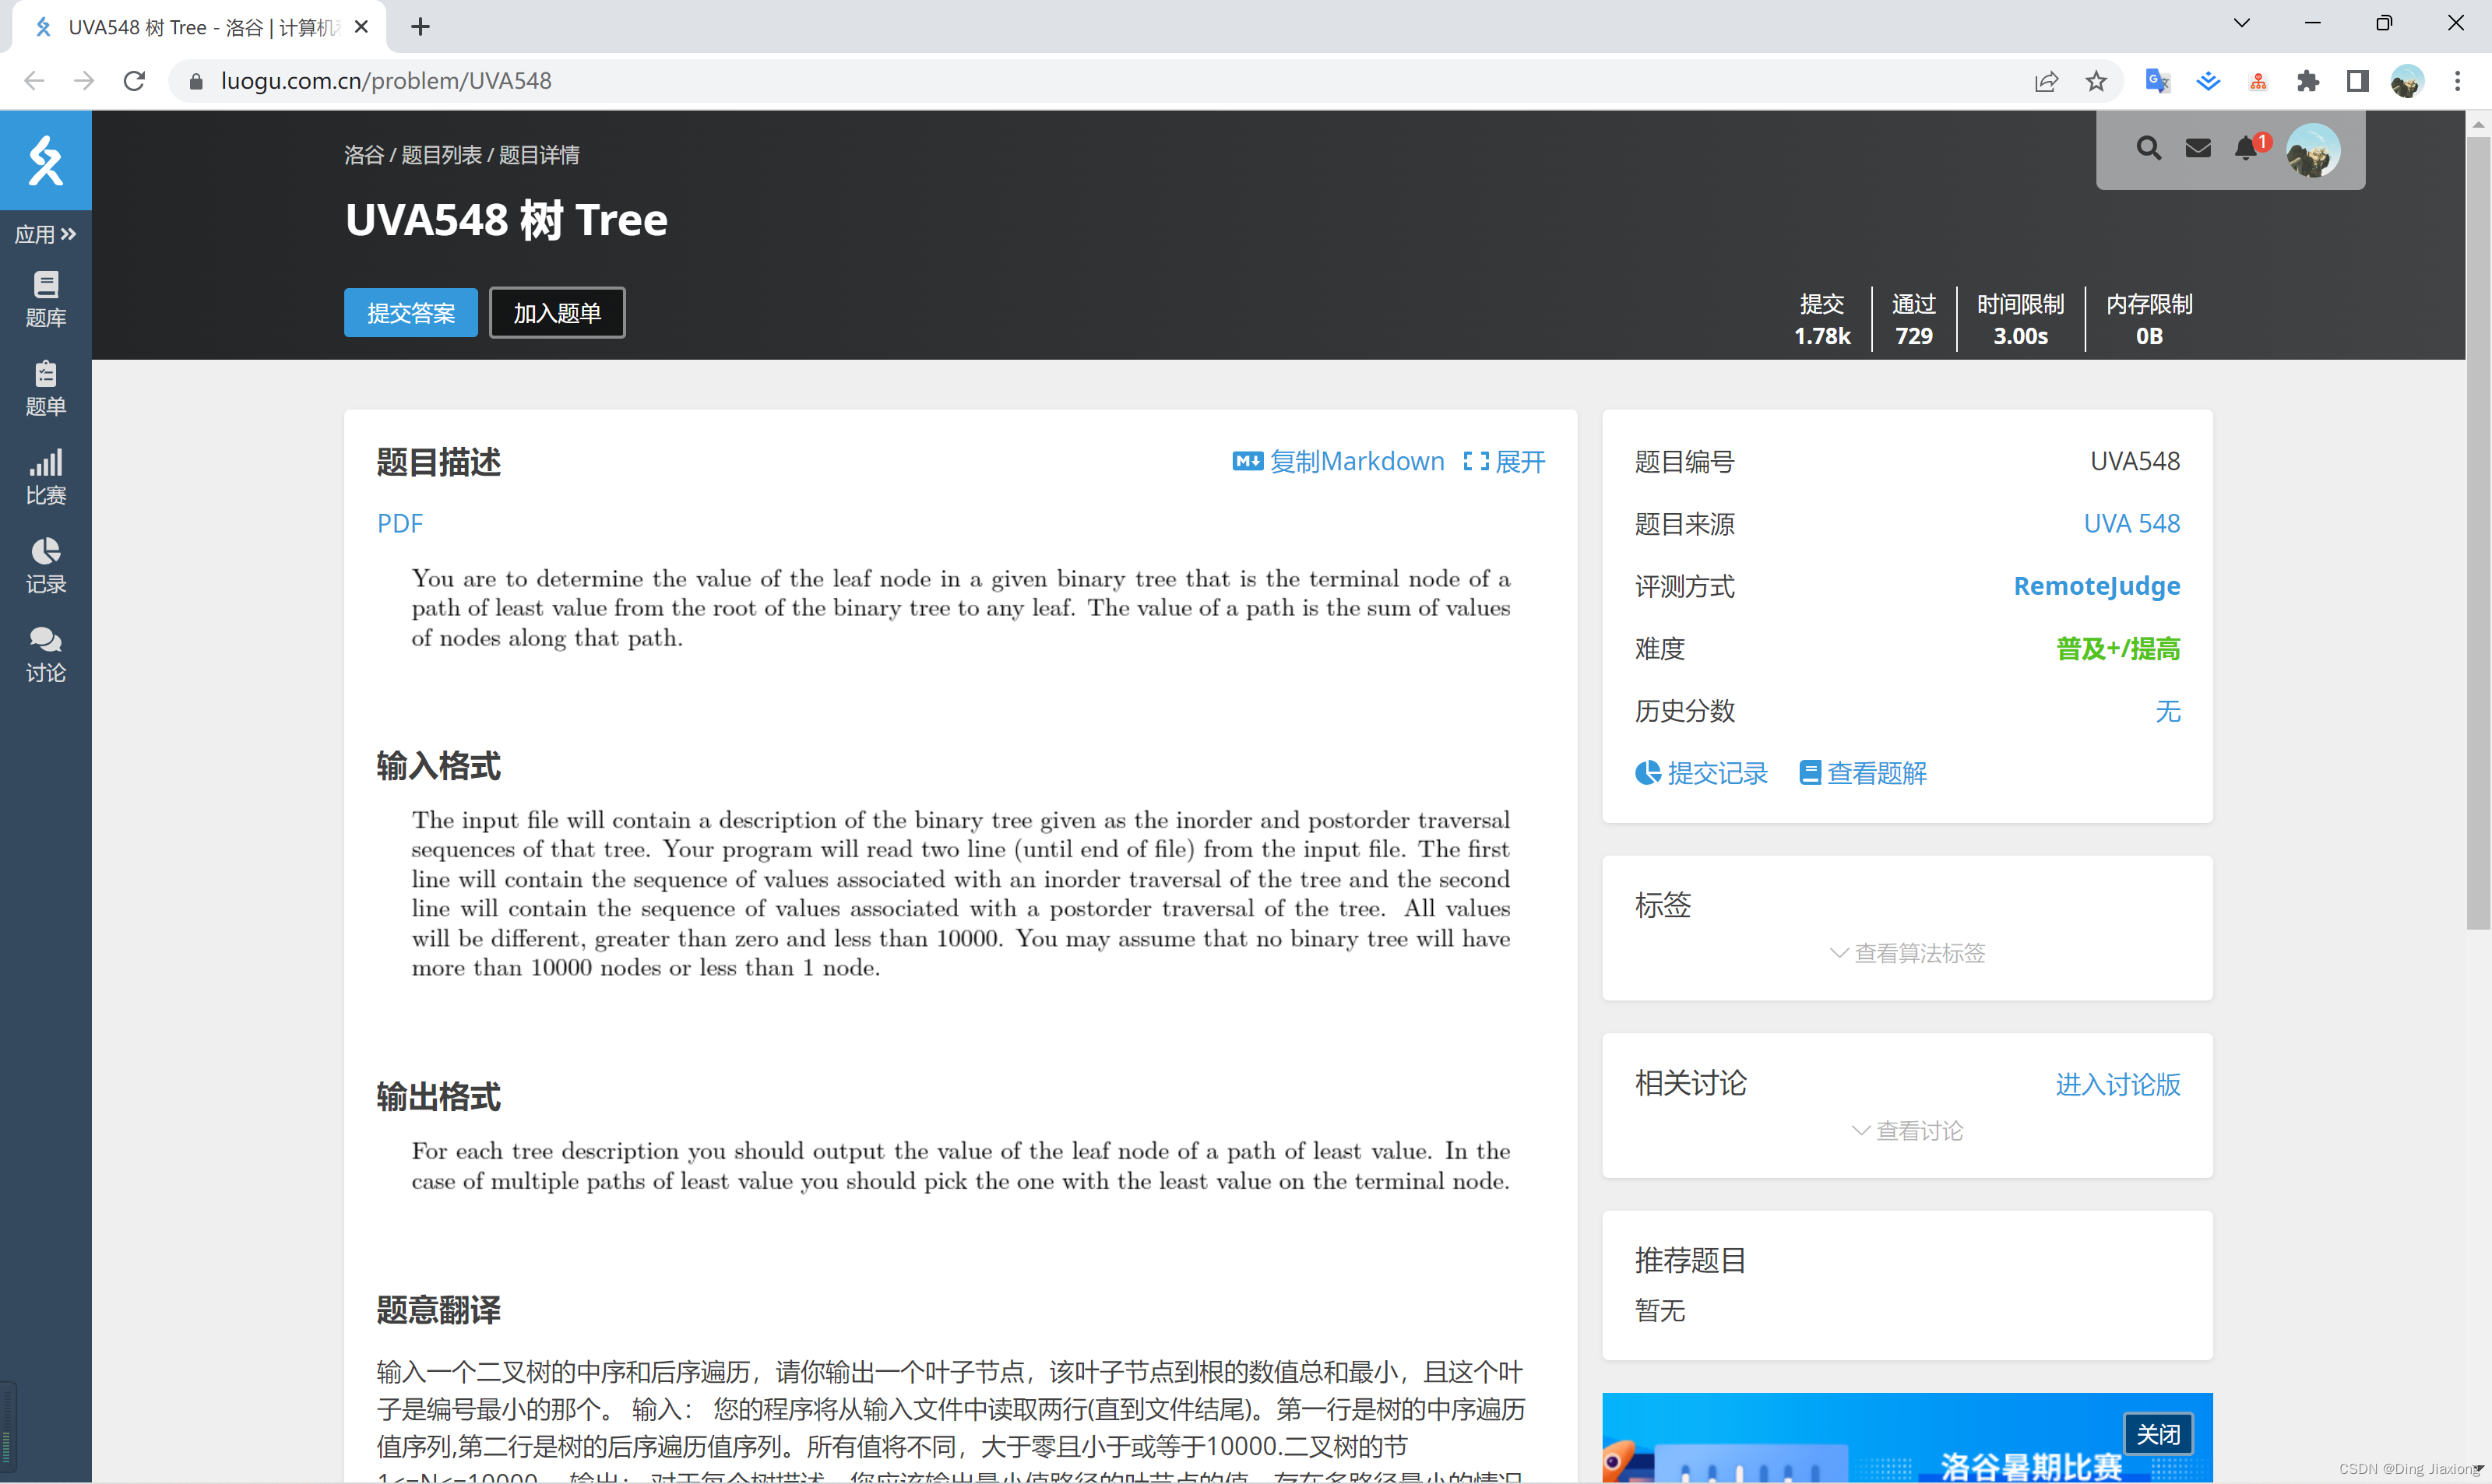
Task: Open the 记录 records sidebar icon
Action: pyautogui.click(x=45, y=565)
